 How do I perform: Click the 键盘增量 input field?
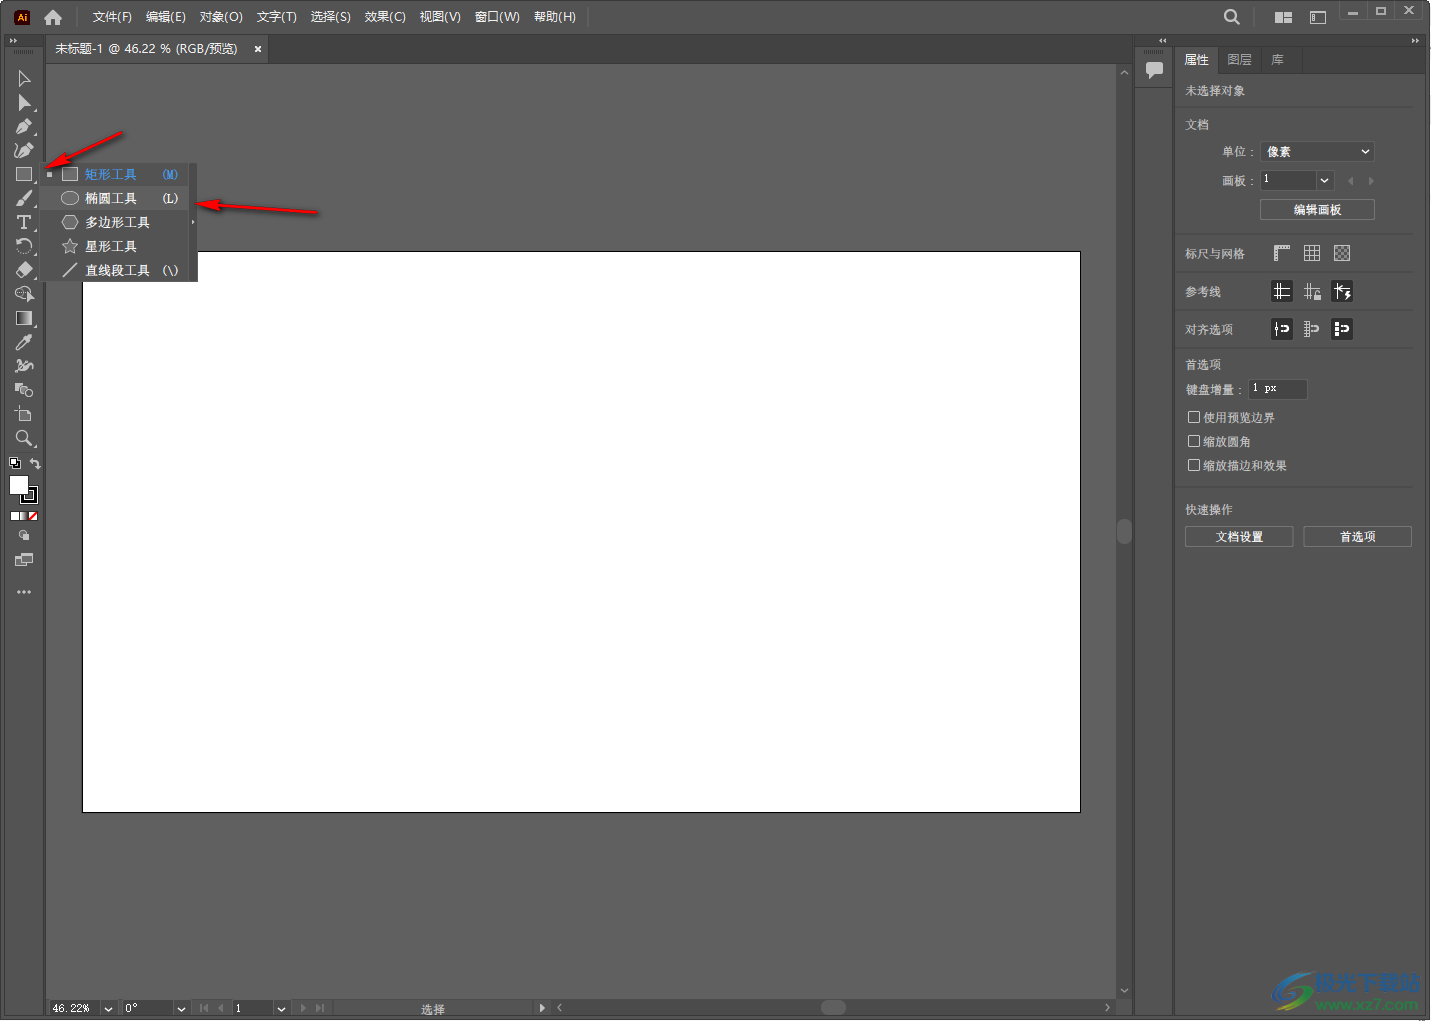click(x=1278, y=389)
